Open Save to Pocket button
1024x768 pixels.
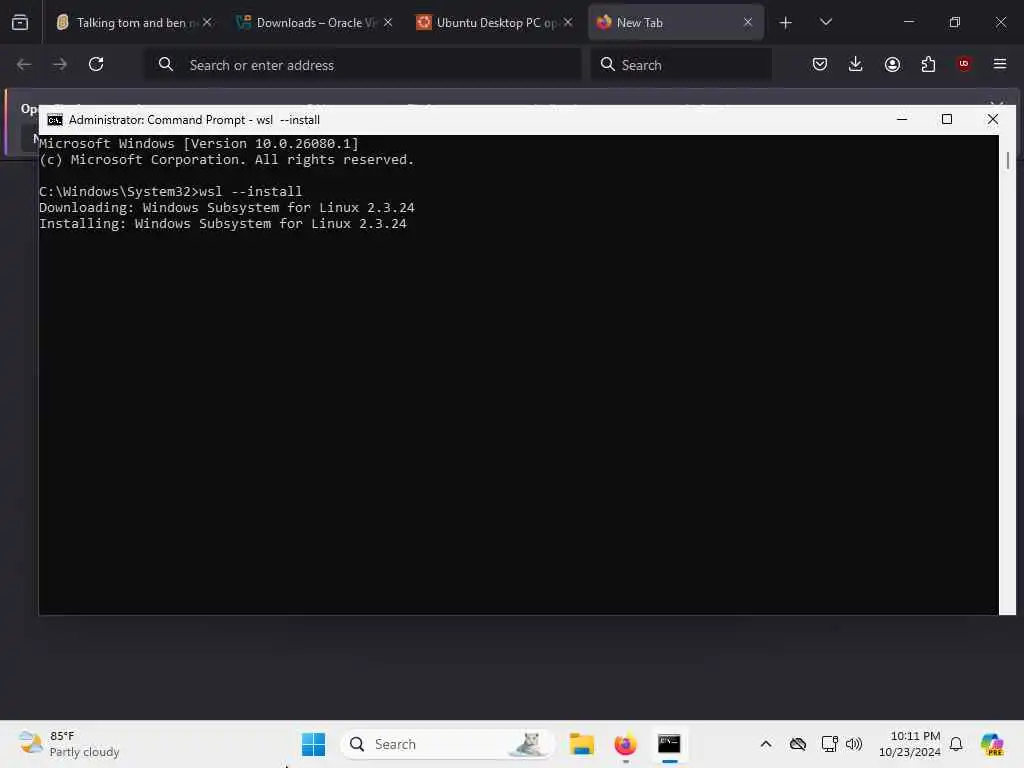[820, 64]
